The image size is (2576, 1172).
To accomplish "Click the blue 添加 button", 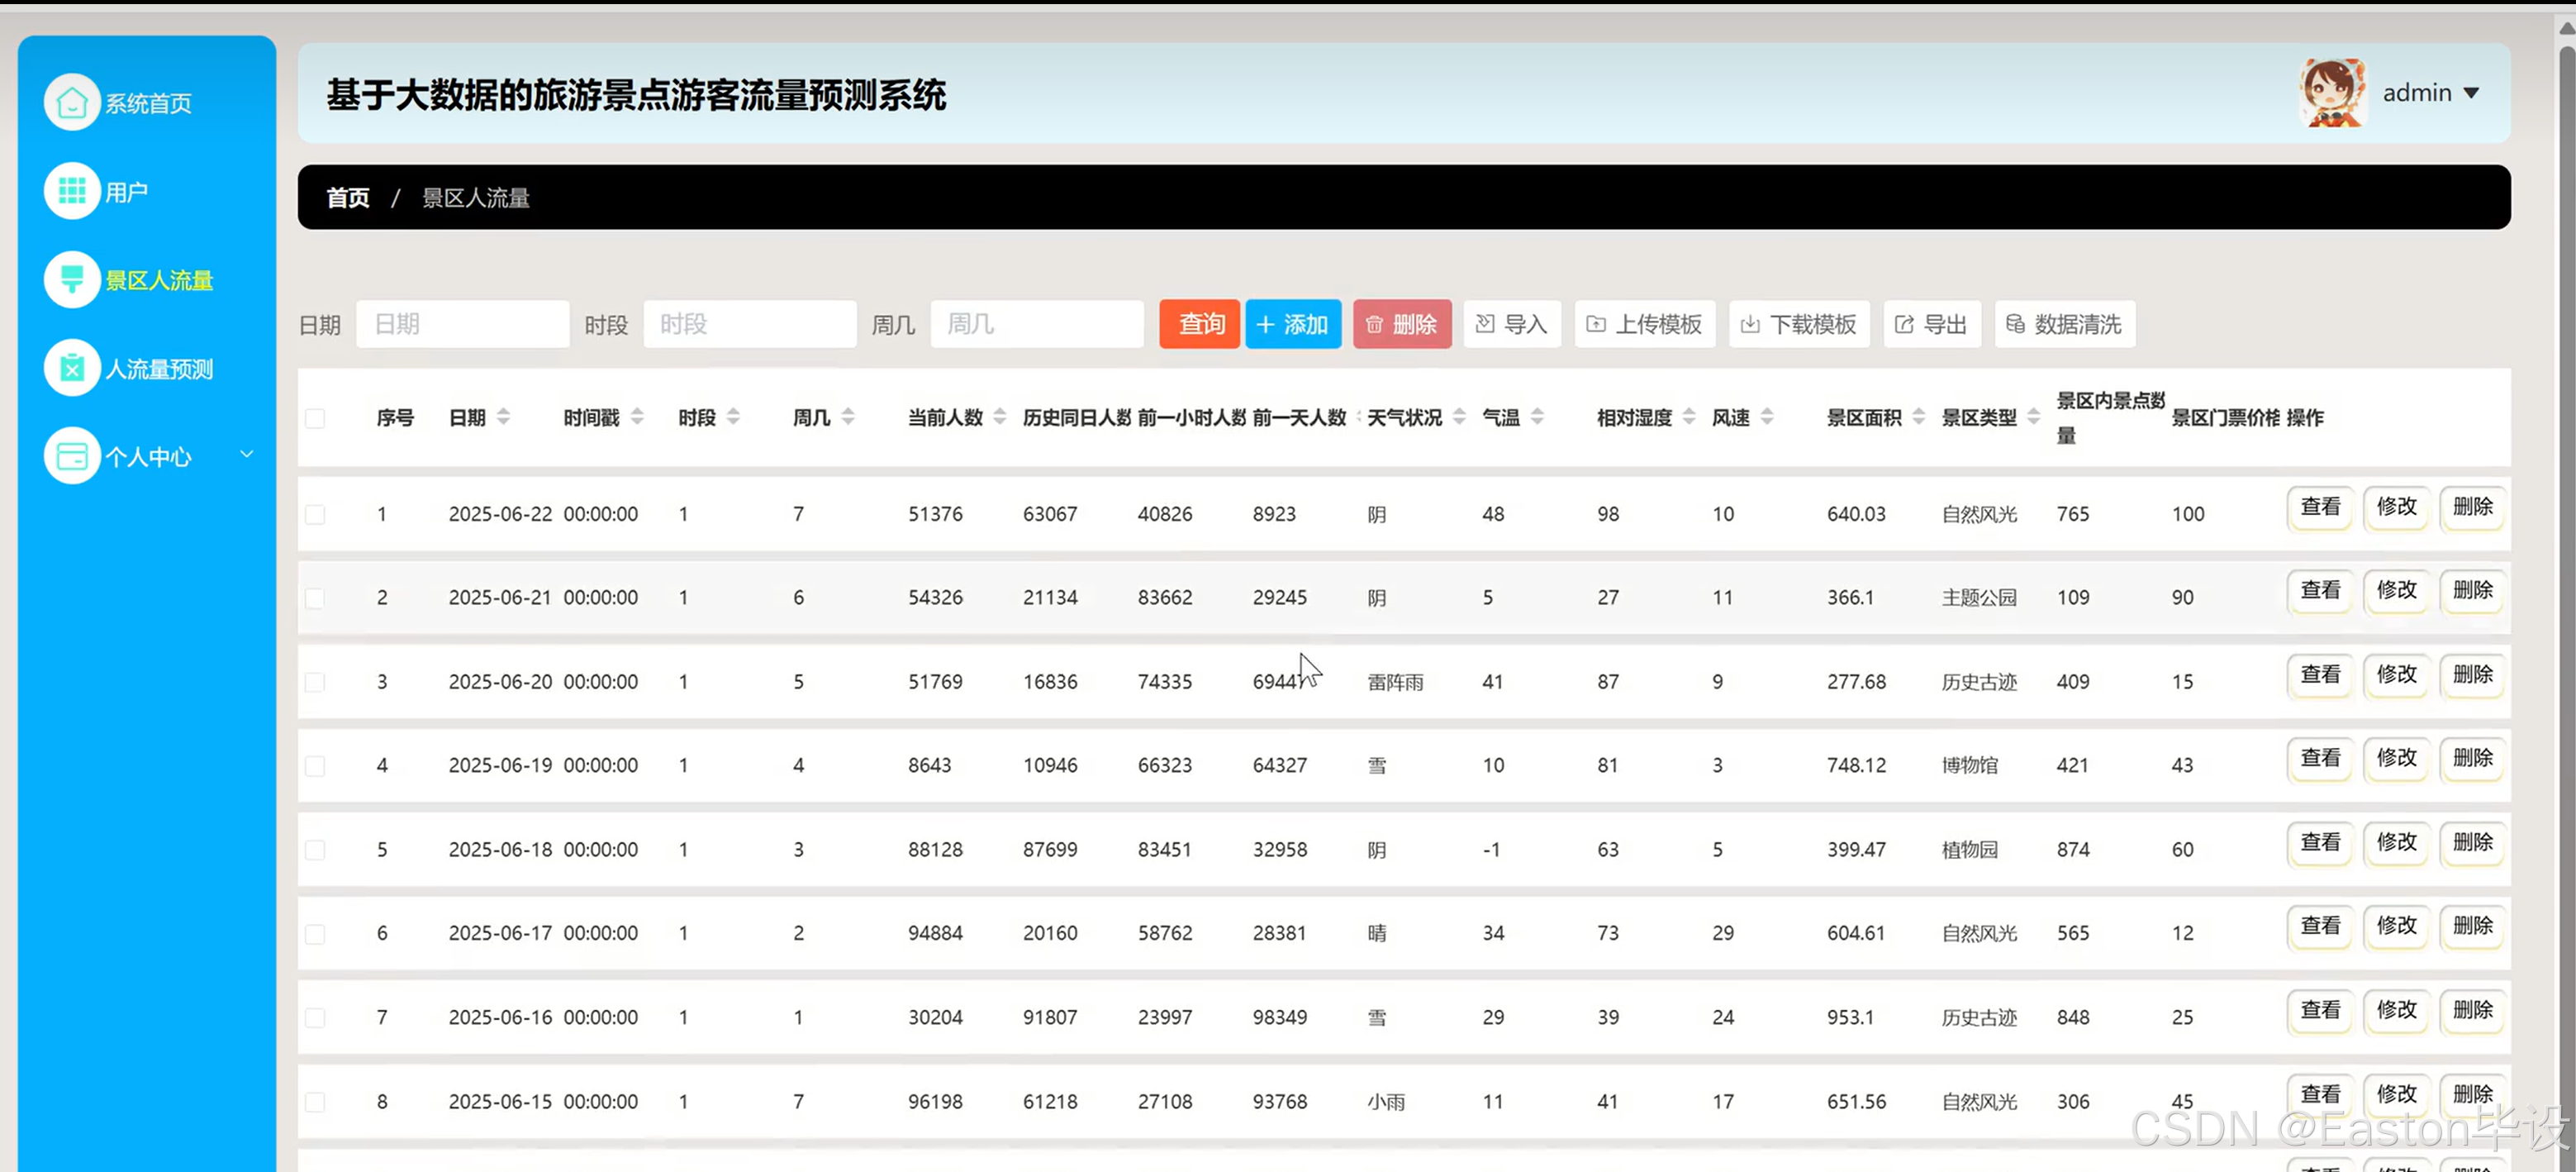I will tap(1293, 324).
